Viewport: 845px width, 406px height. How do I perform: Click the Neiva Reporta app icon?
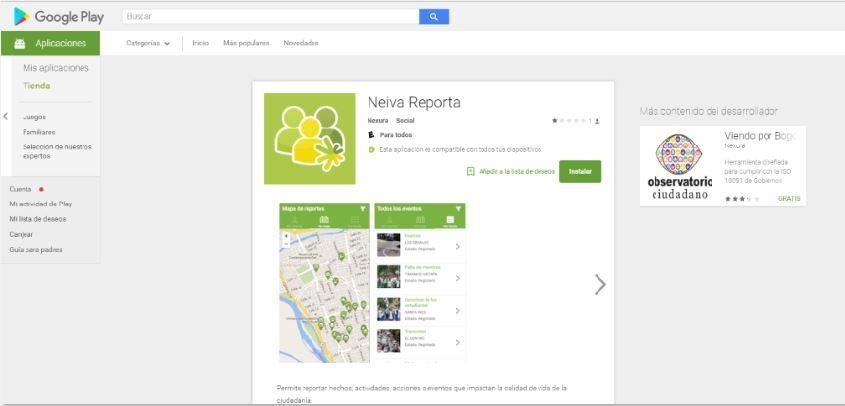[x=309, y=139]
